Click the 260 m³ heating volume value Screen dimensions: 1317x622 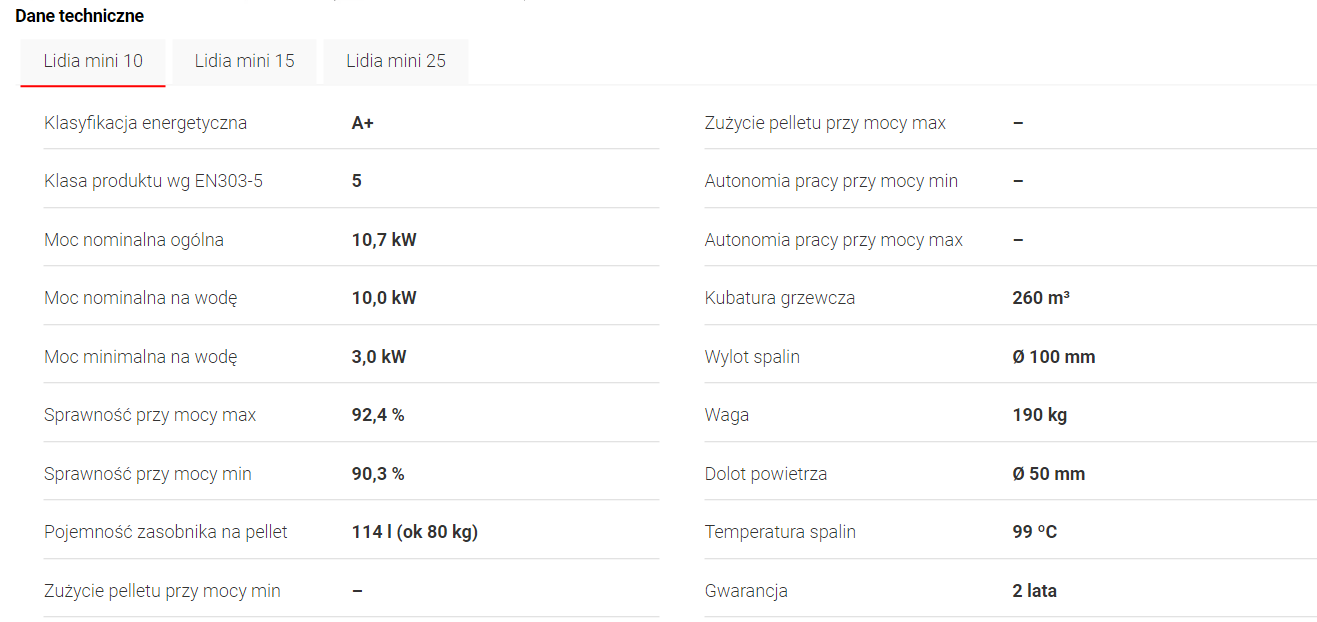pos(1041,298)
